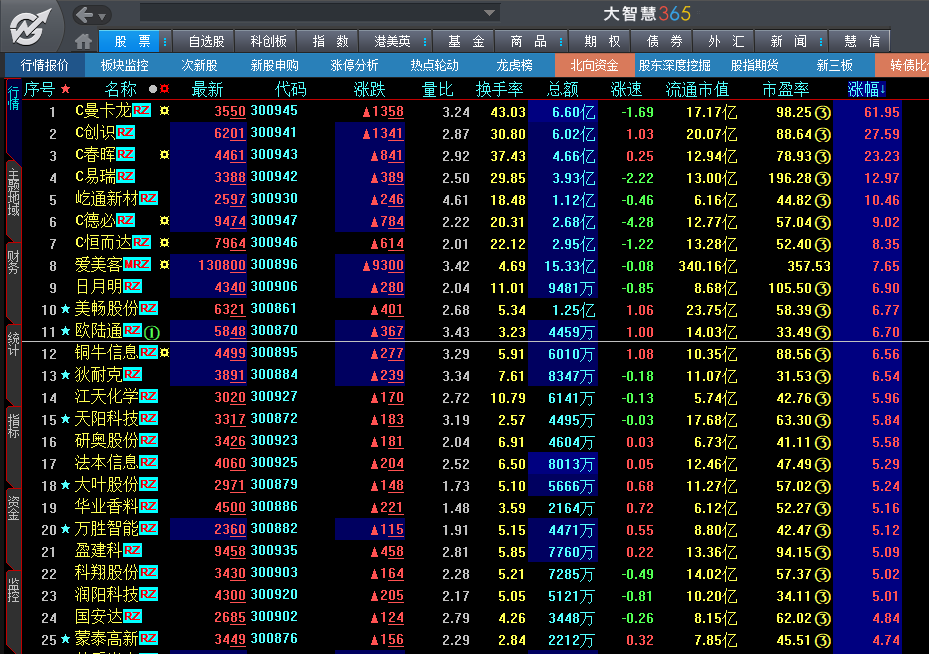Open the 热点轮动 sub-tab
The height and width of the screenshot is (654, 929).
coord(434,65)
